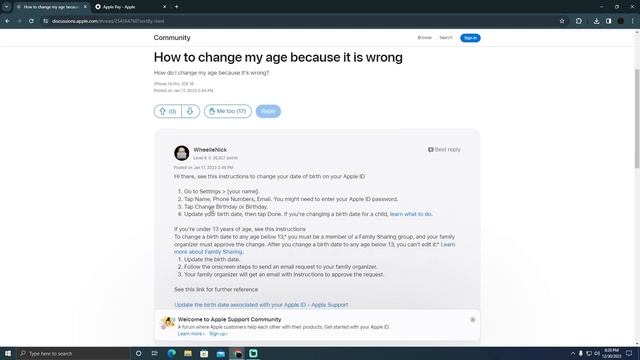Click the 'Sign up' banner link
640x360 pixels.
click(x=218, y=334)
